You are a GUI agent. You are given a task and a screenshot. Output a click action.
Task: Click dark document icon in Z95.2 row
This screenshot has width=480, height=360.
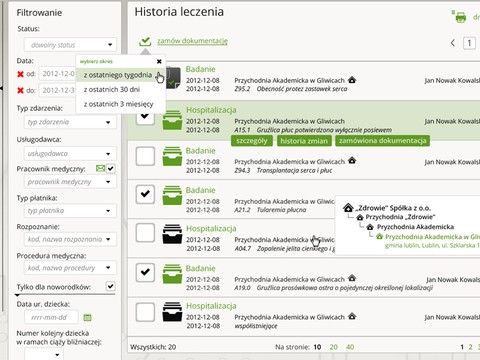point(173,78)
